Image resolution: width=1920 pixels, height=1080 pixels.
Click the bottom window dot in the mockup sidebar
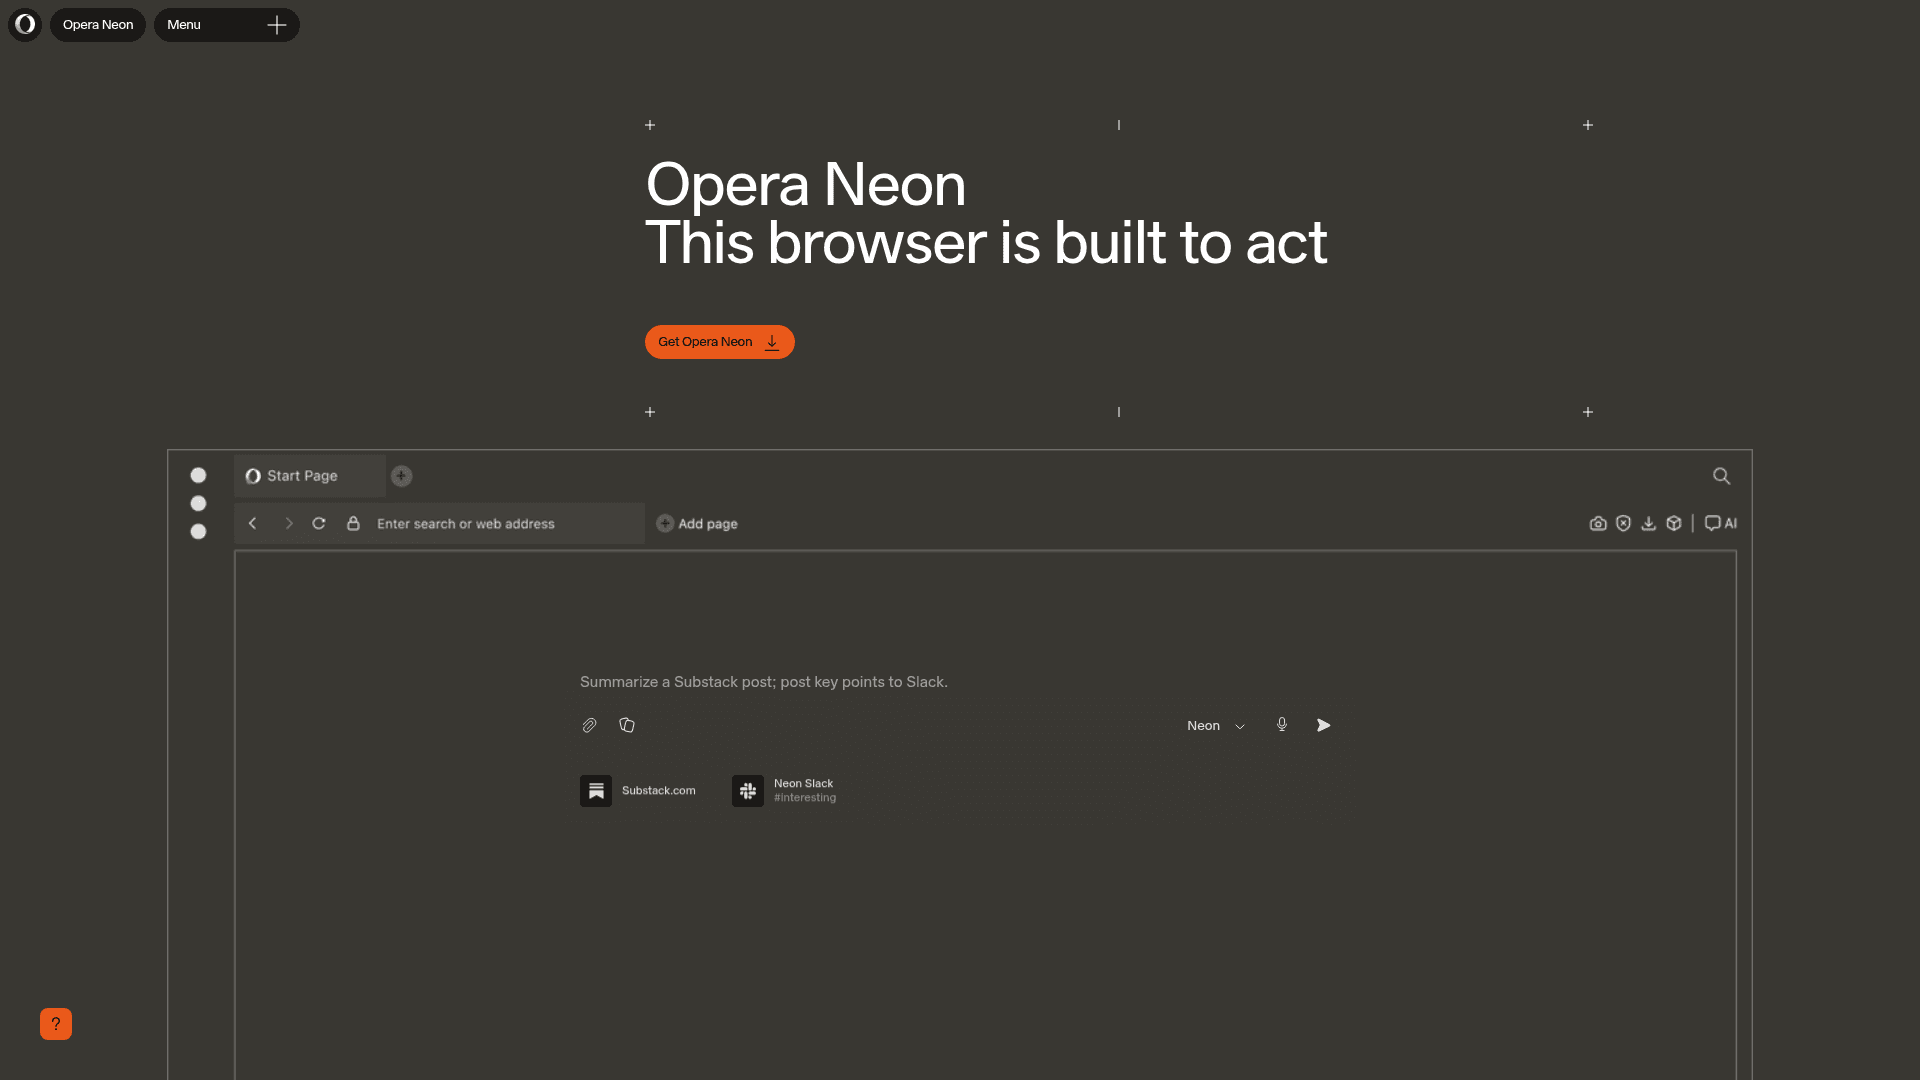click(x=198, y=531)
